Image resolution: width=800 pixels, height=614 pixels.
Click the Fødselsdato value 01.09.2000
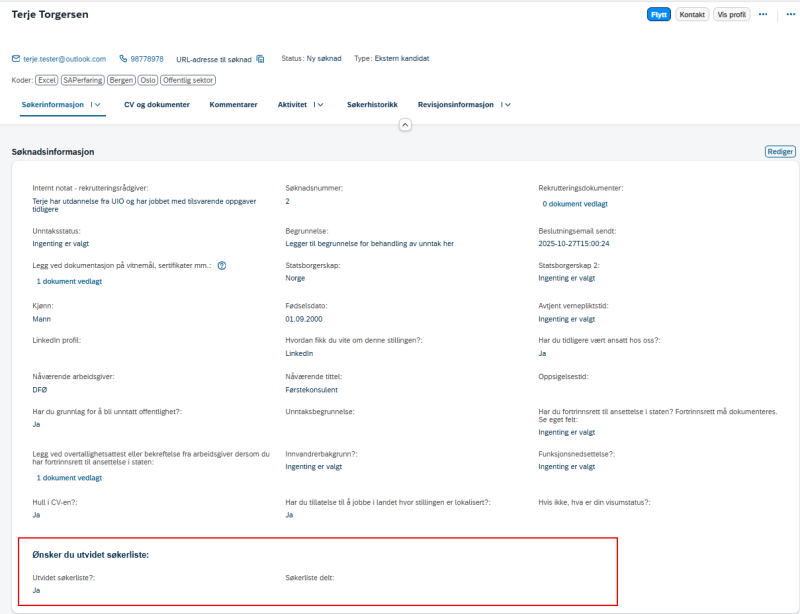tap(304, 319)
